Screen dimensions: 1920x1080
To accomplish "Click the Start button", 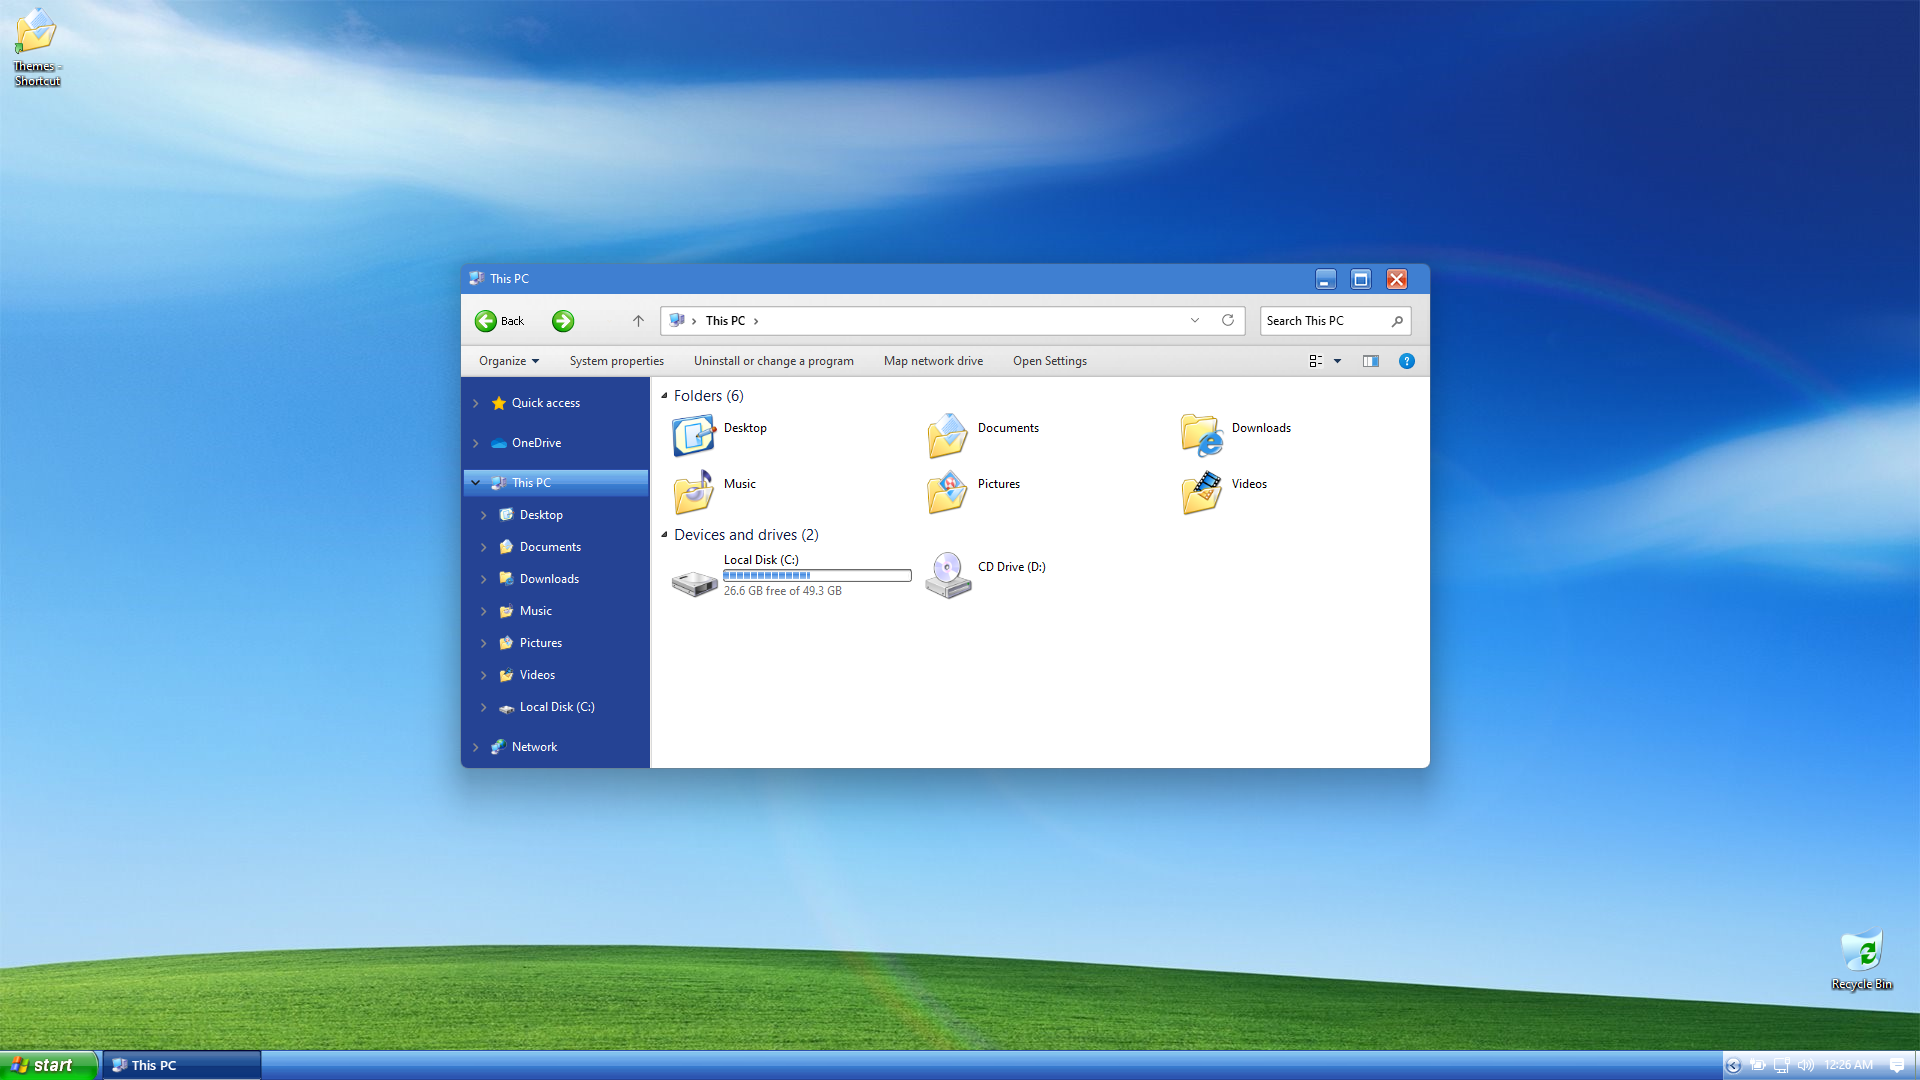I will point(48,1065).
